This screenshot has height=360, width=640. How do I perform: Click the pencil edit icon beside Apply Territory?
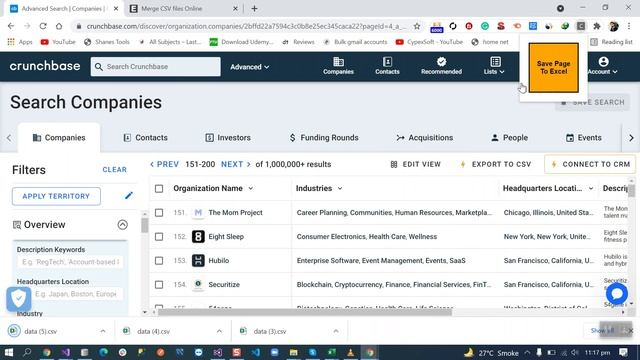click(129, 196)
